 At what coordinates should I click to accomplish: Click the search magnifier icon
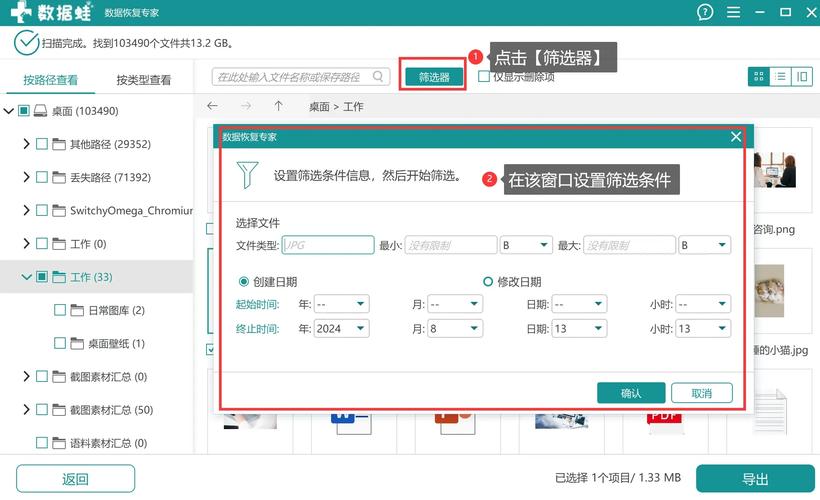(378, 76)
